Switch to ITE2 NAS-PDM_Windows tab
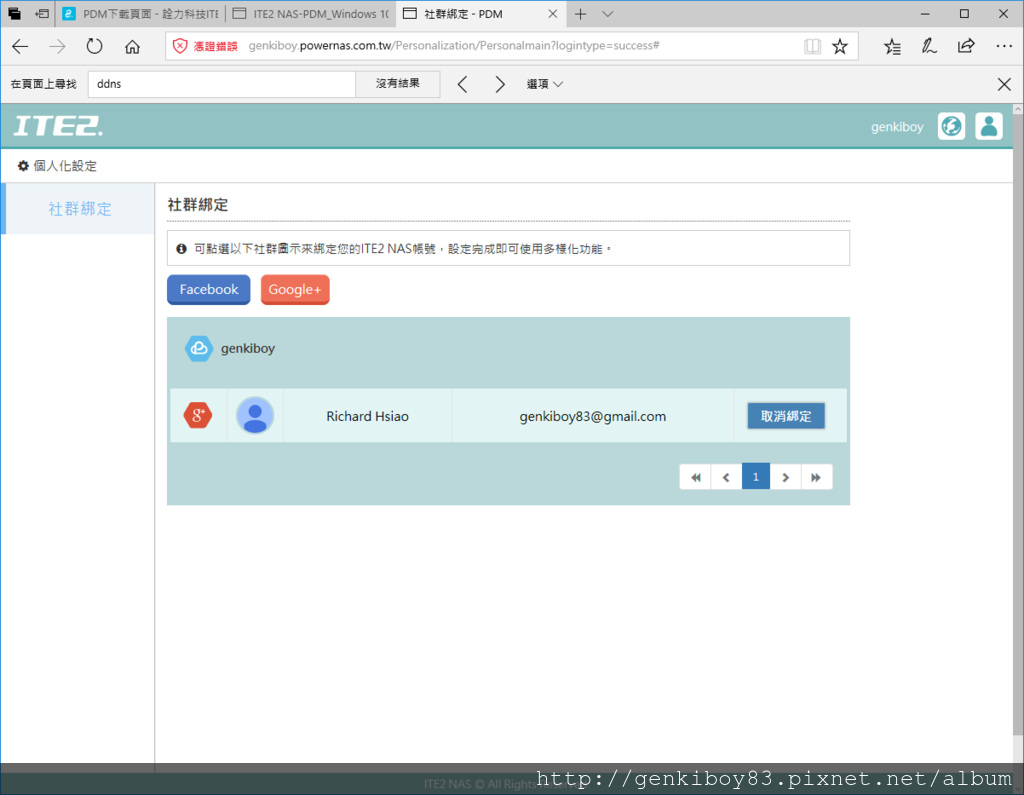 coord(310,14)
